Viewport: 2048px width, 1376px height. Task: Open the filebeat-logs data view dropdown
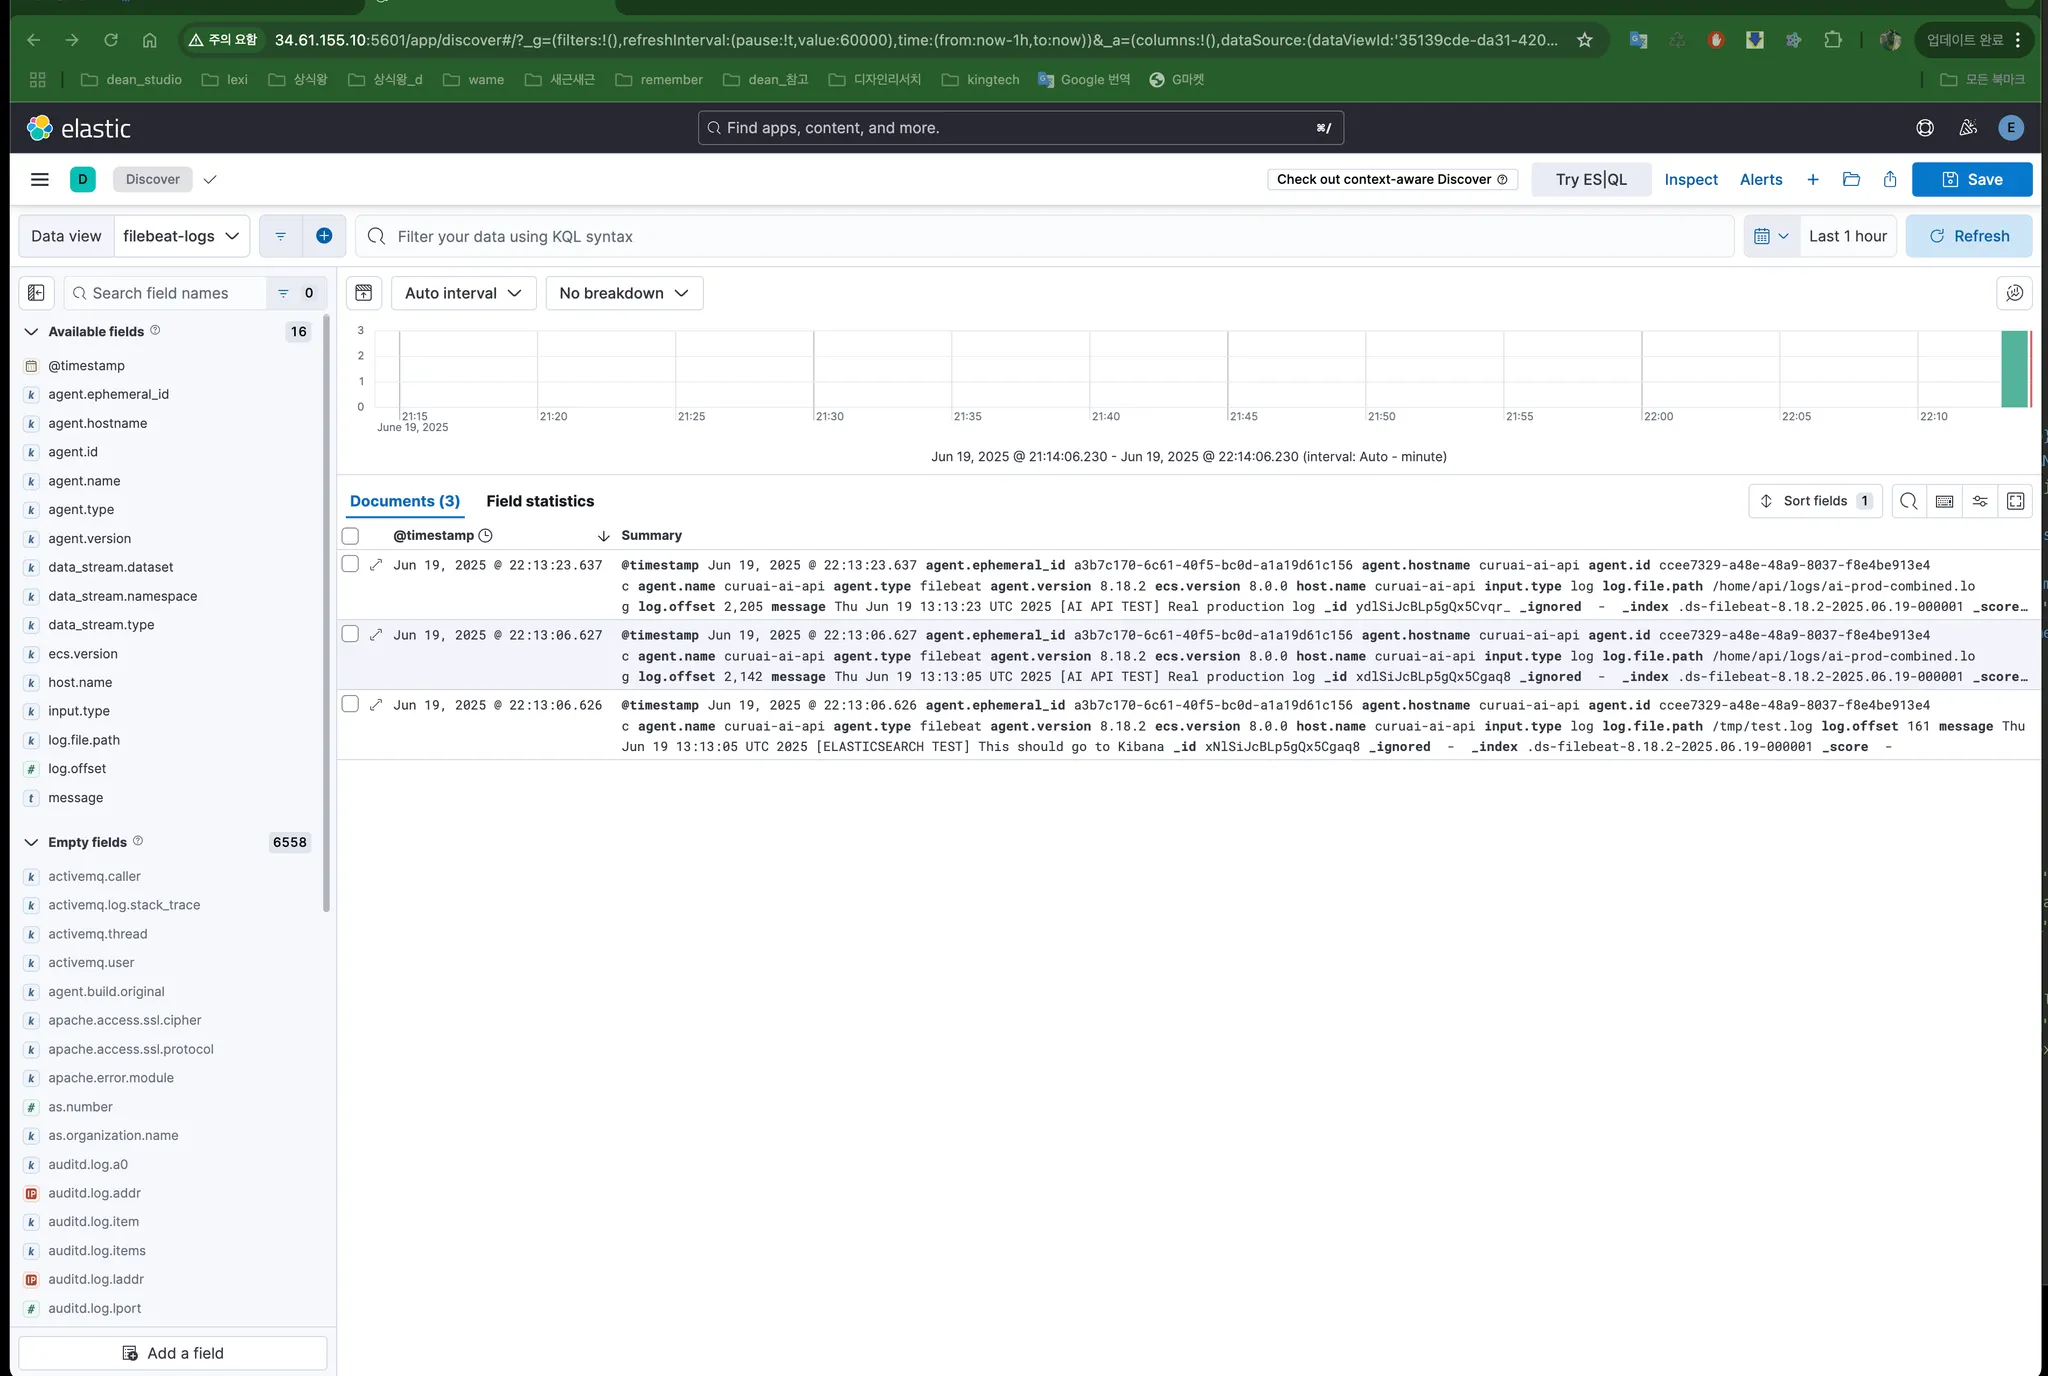181,236
